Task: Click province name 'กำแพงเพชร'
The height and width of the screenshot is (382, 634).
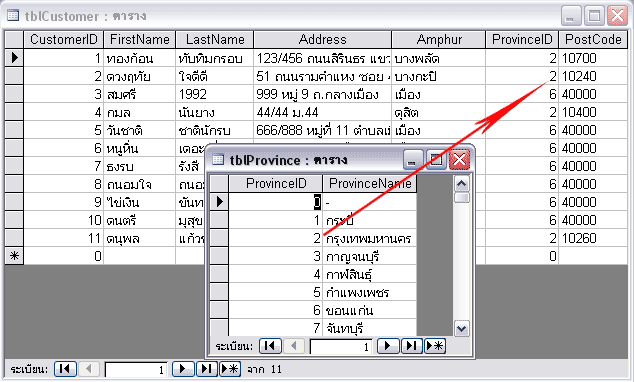Action: pyautogui.click(x=370, y=292)
